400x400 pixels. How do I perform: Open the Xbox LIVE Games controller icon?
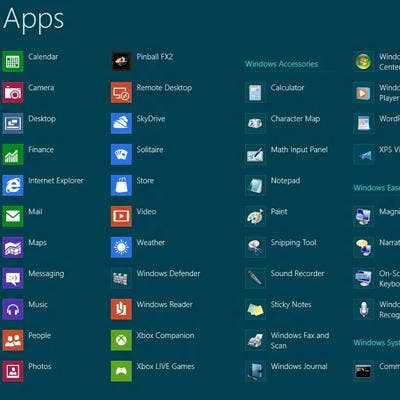pos(121,371)
